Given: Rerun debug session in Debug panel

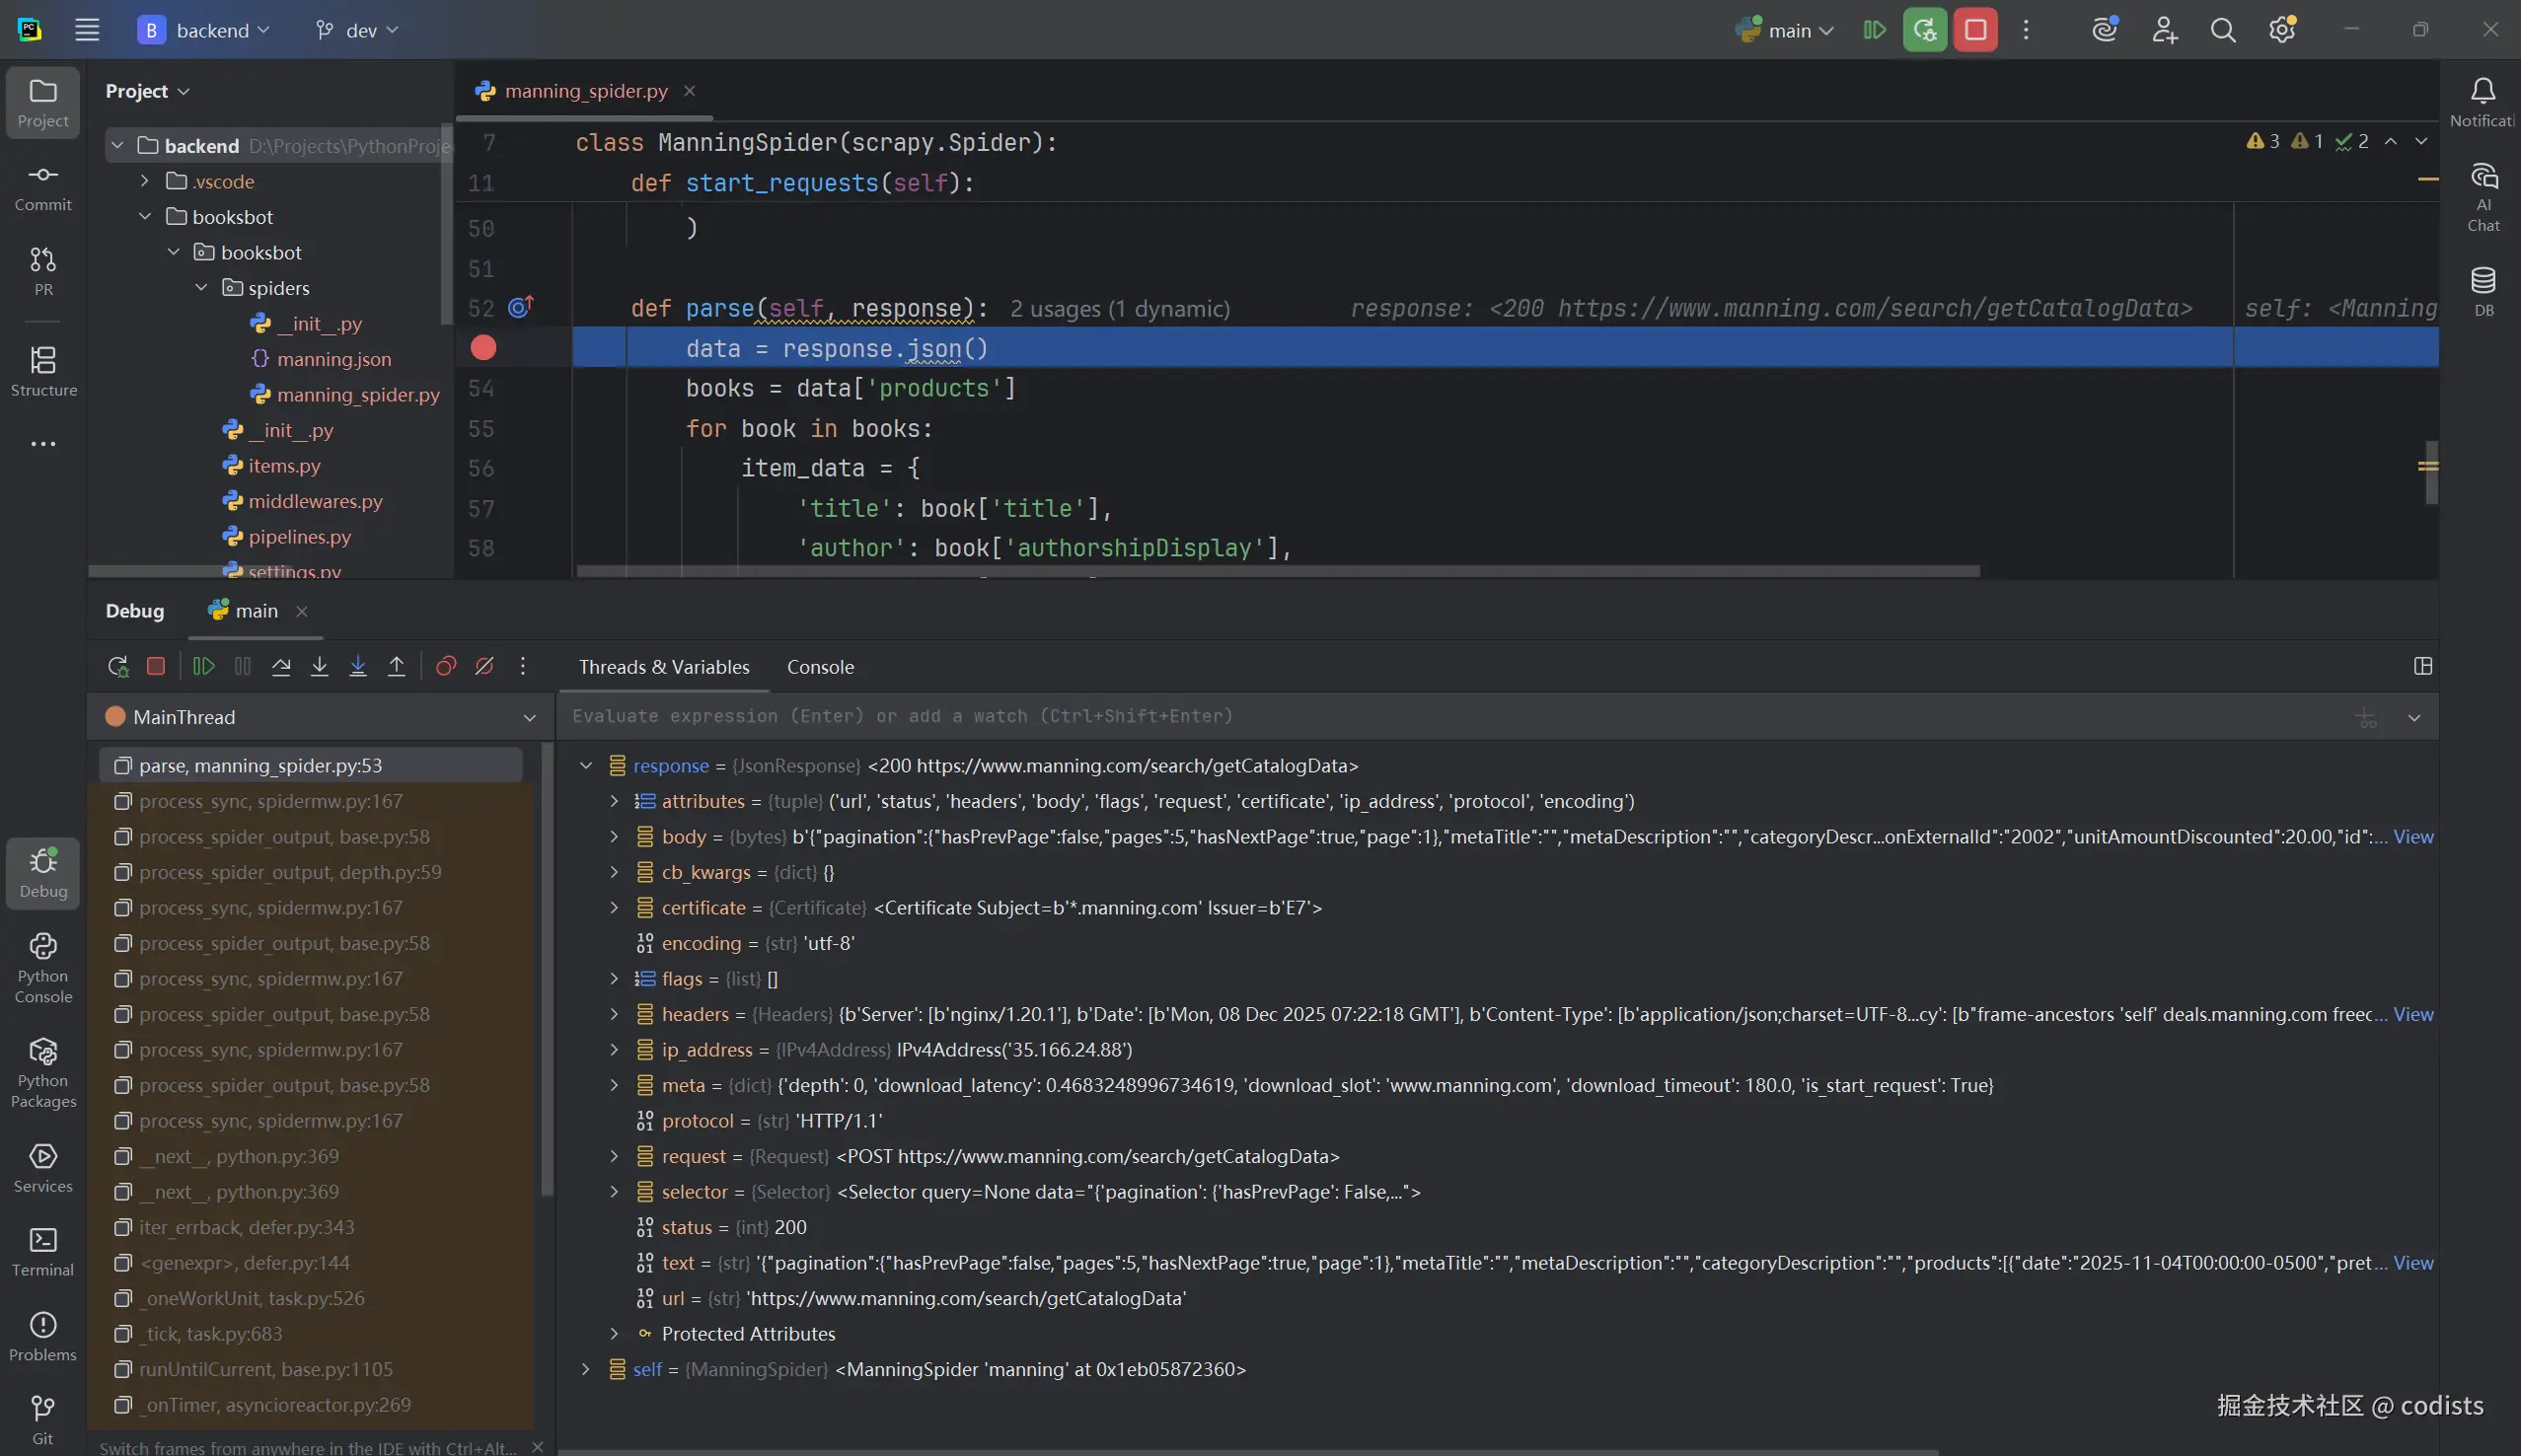Looking at the screenshot, I should (118, 666).
